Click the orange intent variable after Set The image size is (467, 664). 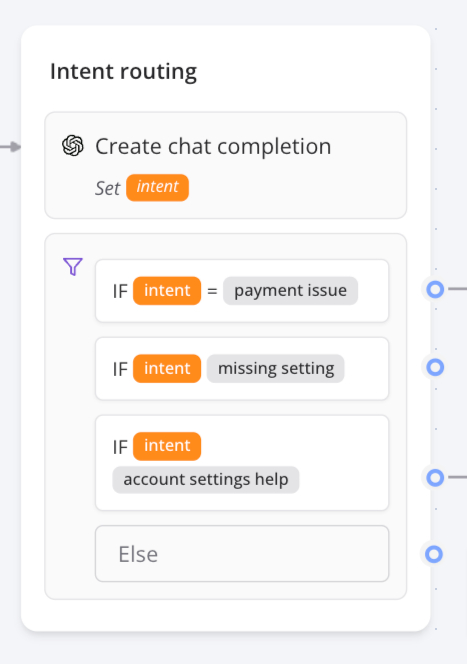[x=158, y=188]
